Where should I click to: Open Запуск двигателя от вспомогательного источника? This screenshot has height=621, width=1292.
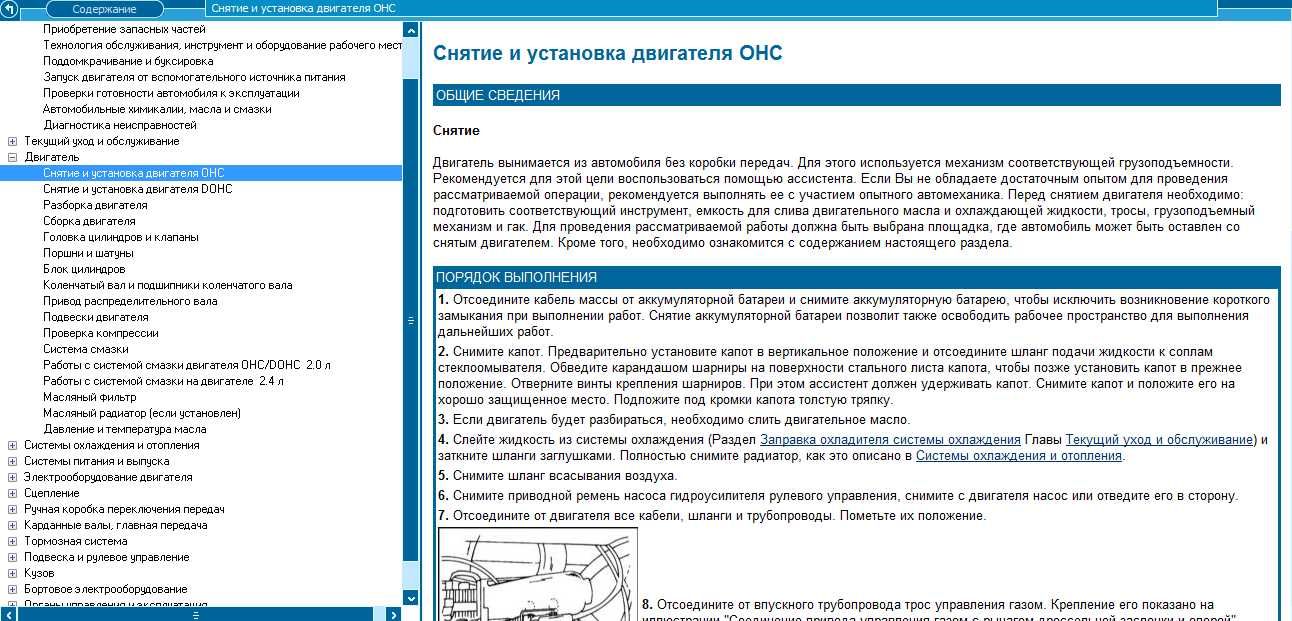(x=194, y=77)
